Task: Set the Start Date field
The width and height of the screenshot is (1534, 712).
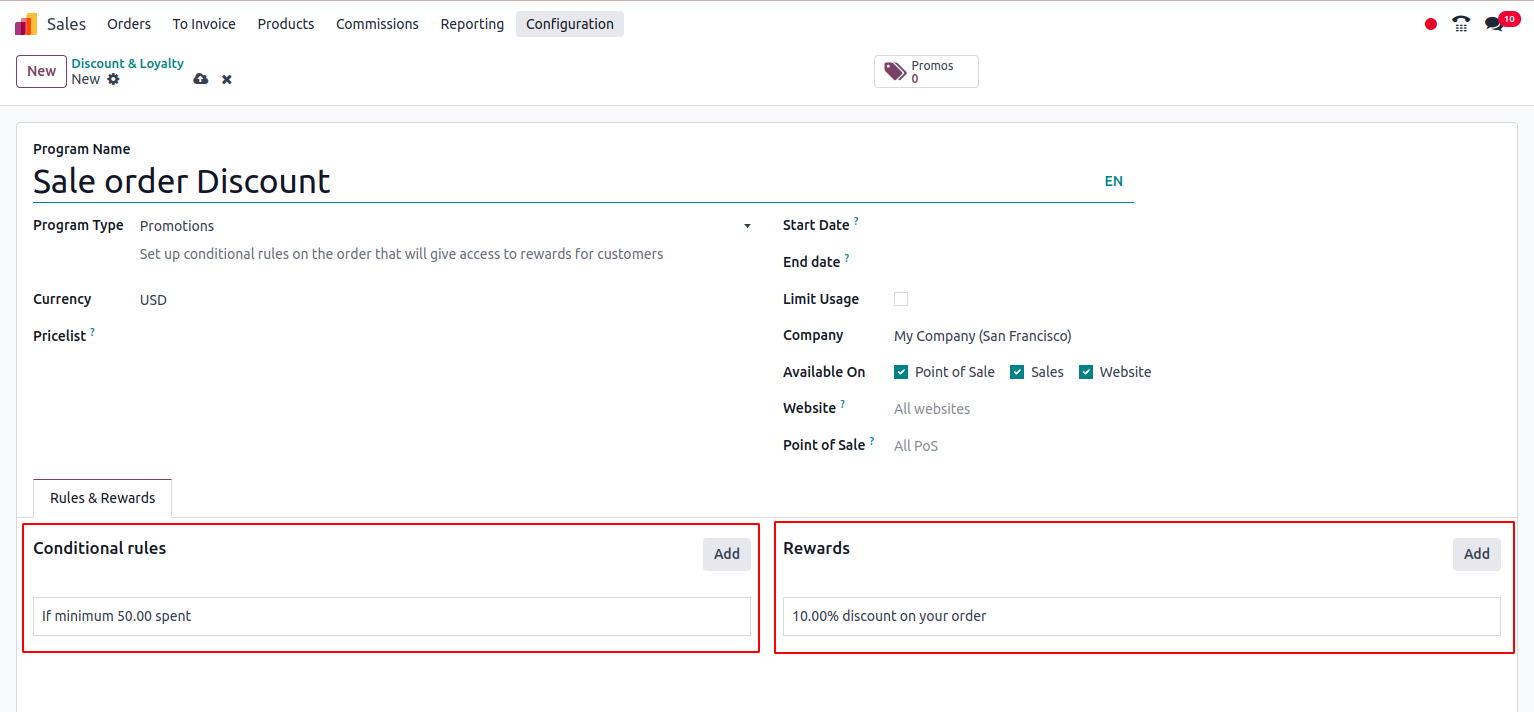Action: pos(1197,226)
